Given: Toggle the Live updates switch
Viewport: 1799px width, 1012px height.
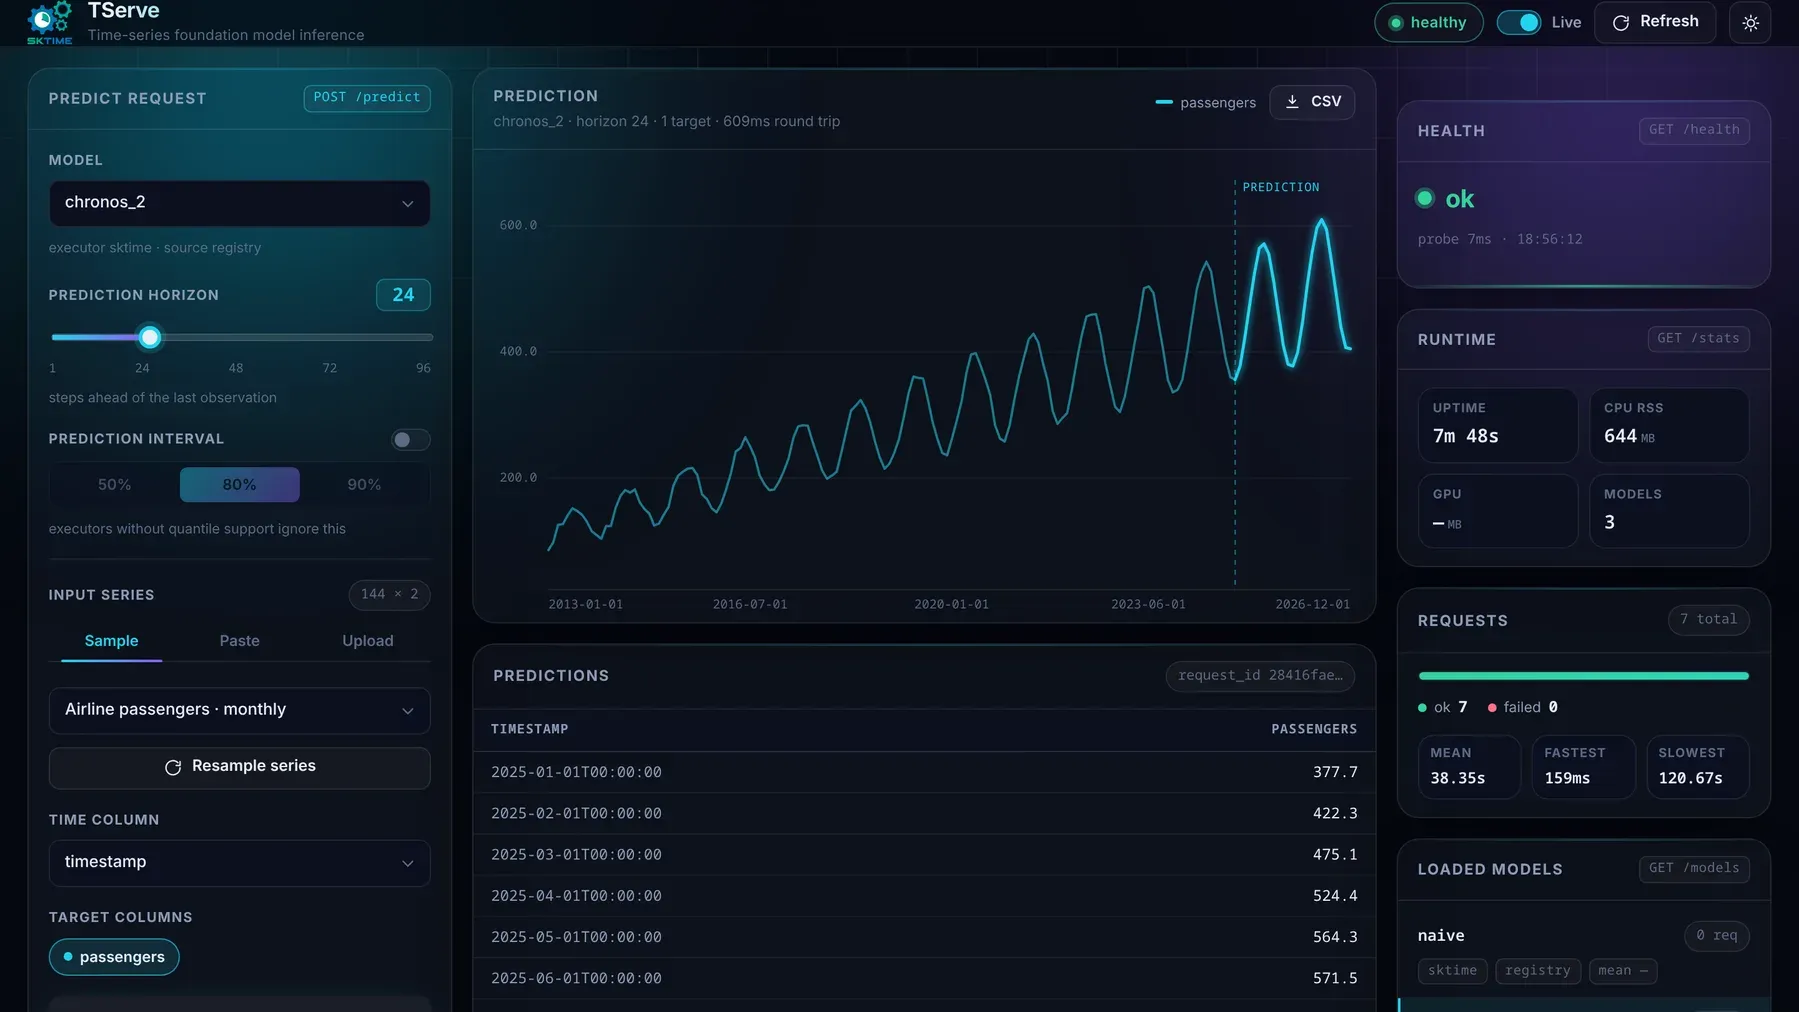Looking at the screenshot, I should [x=1518, y=22].
